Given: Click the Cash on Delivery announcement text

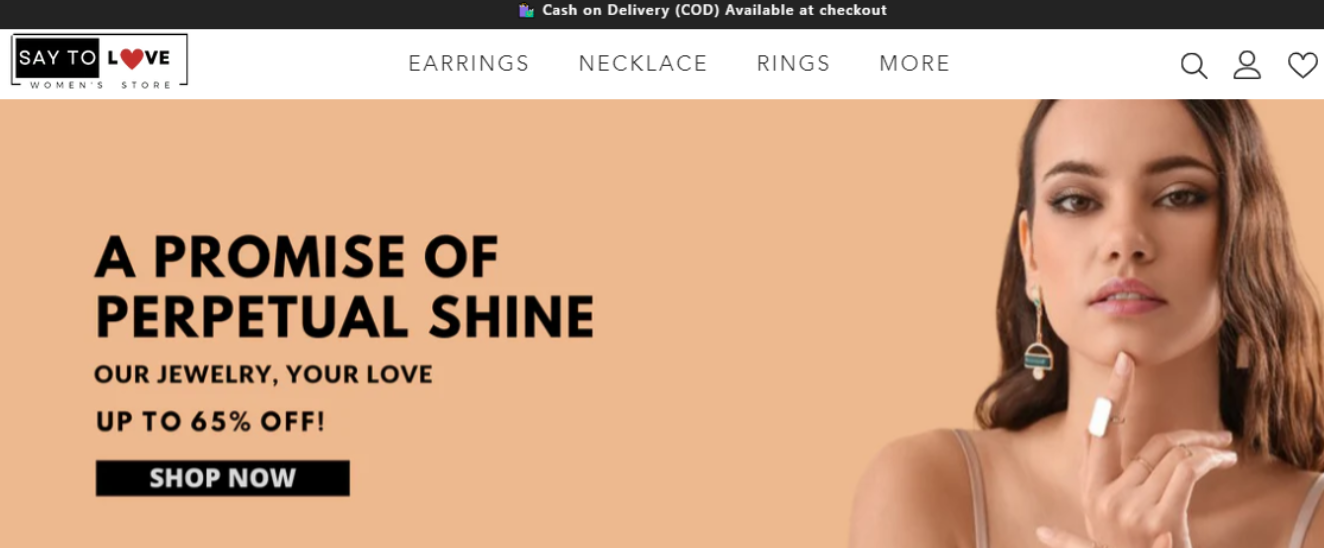Looking at the screenshot, I should coord(714,11).
